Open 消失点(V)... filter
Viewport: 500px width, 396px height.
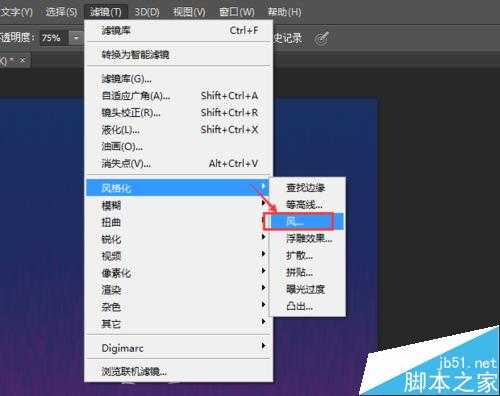(179, 164)
